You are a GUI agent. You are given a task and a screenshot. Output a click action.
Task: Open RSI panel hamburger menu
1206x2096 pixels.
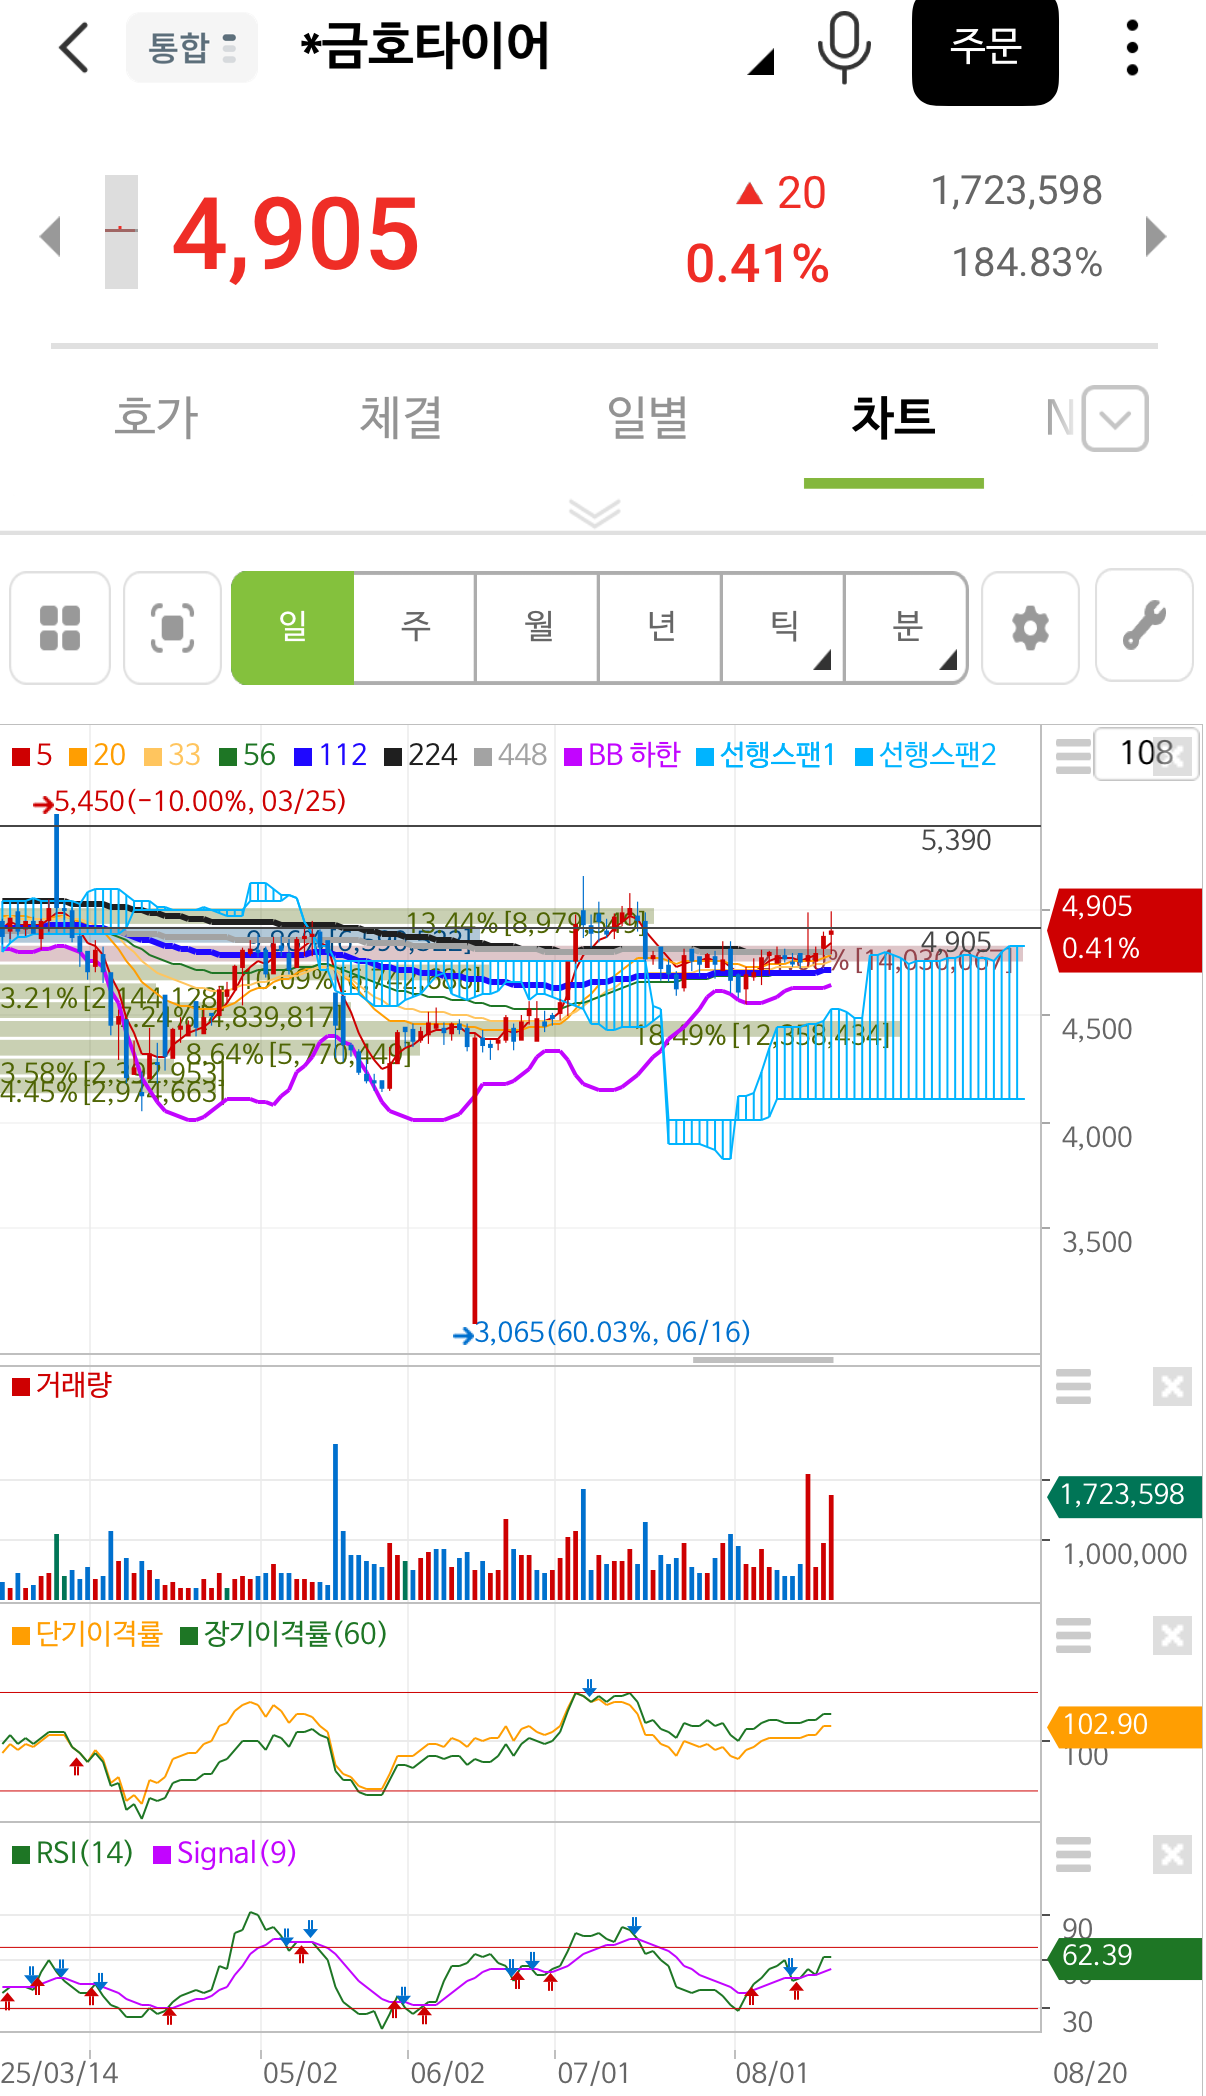coord(1073,1854)
